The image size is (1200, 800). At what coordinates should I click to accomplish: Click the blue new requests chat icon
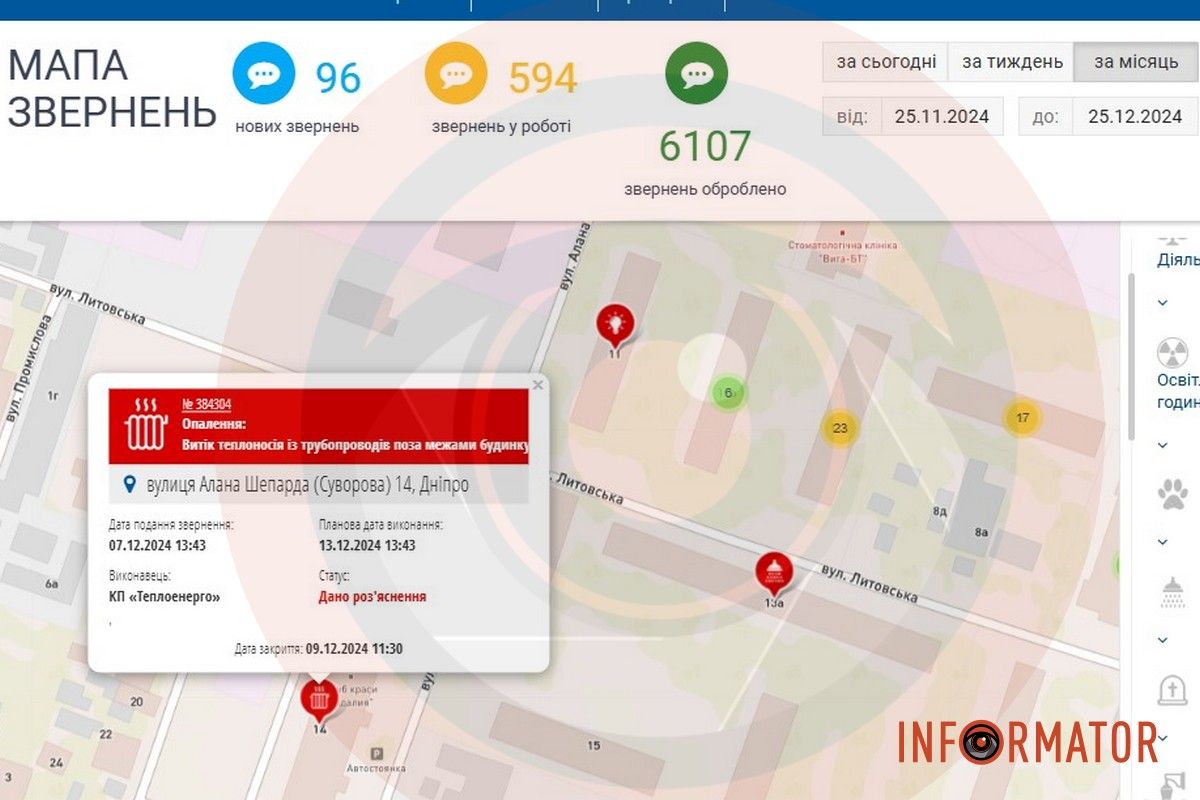click(264, 75)
